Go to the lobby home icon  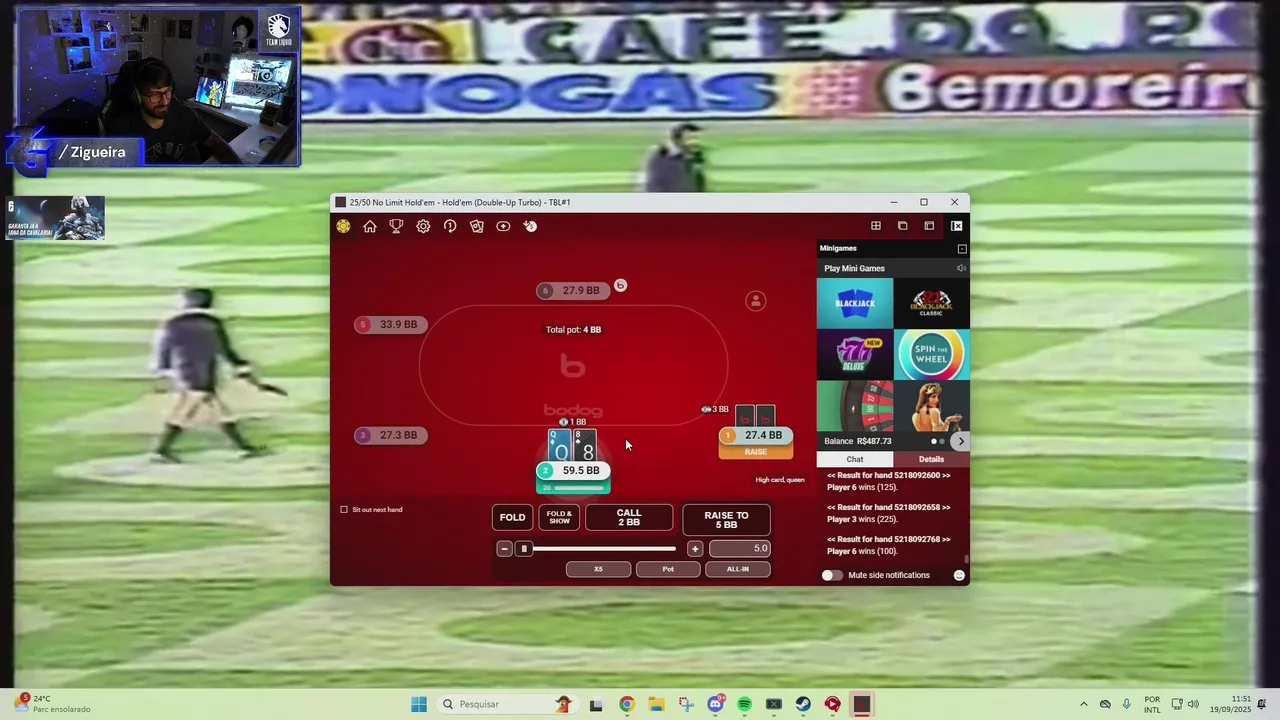click(x=370, y=226)
